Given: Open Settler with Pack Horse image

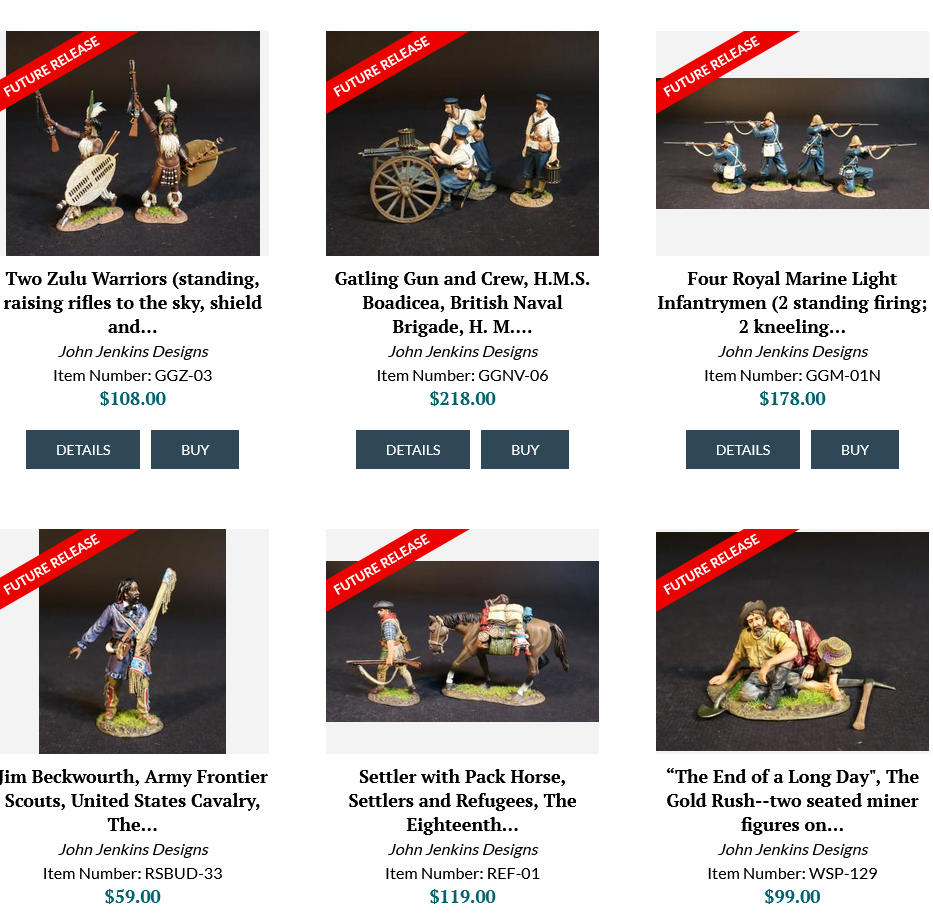Looking at the screenshot, I should point(462,641).
